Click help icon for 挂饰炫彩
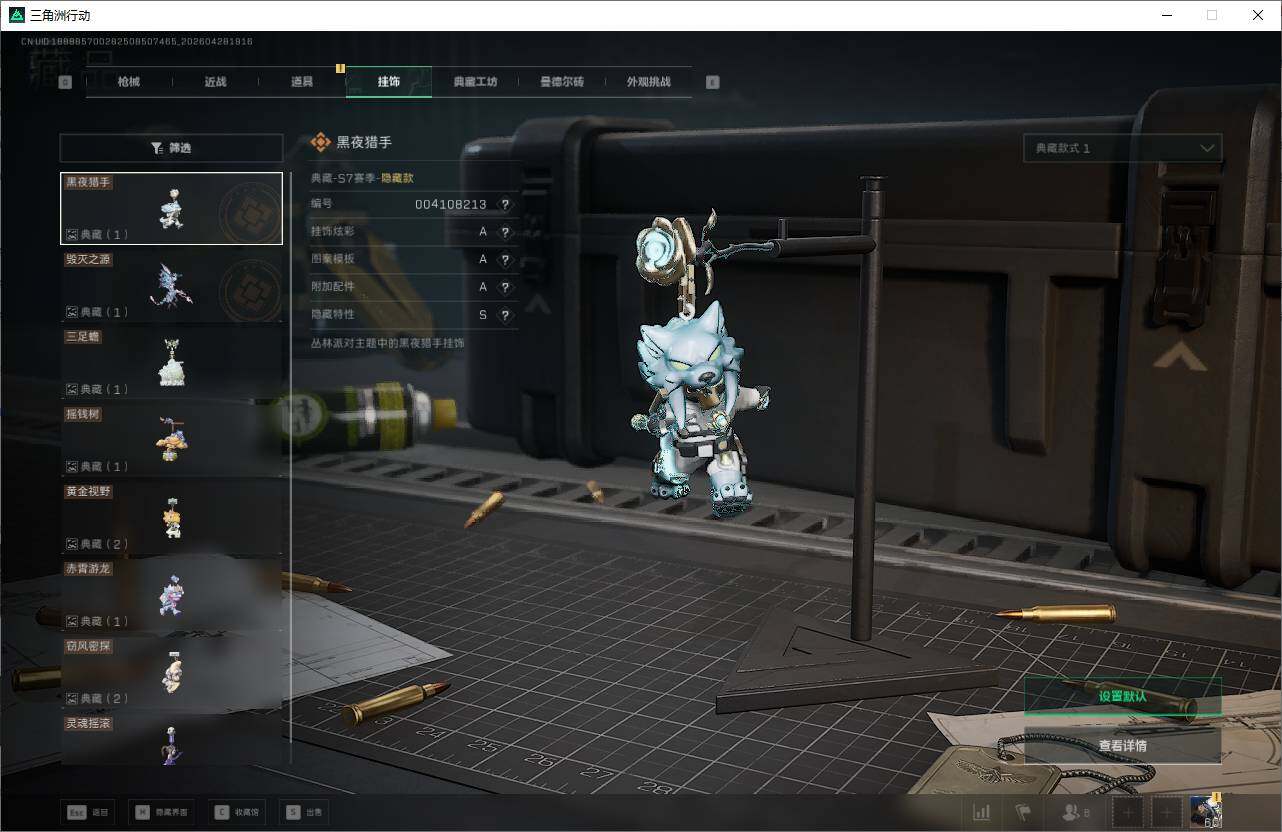Screen dimensions: 1282x832 (505, 232)
